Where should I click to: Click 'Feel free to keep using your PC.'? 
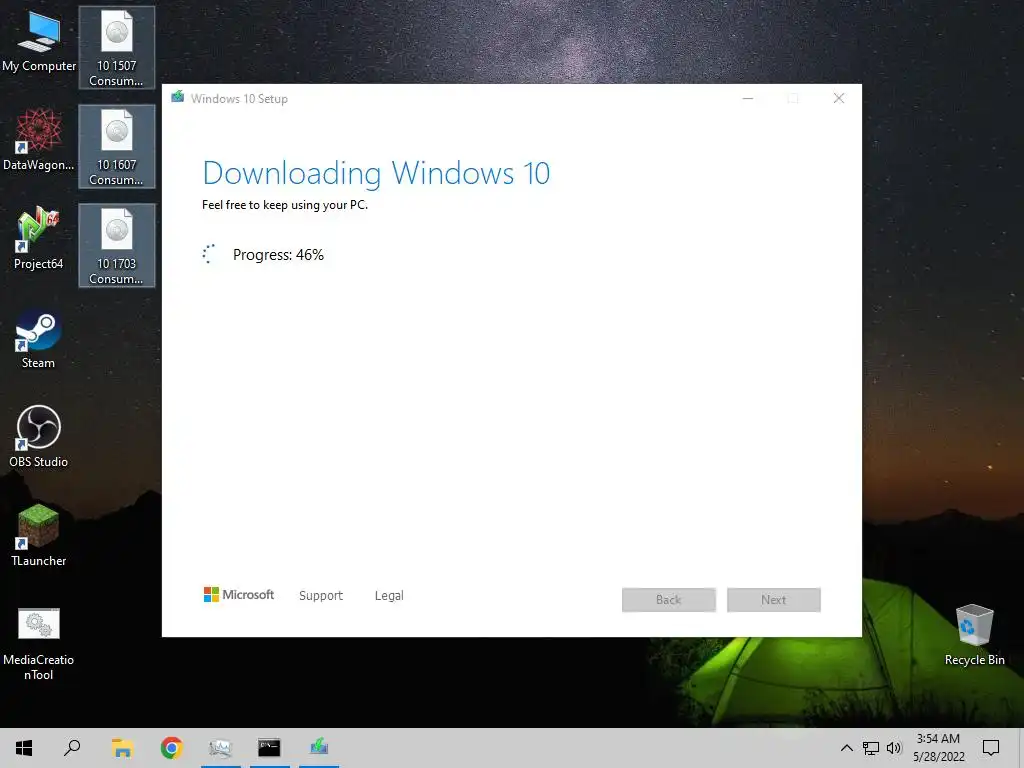(285, 205)
